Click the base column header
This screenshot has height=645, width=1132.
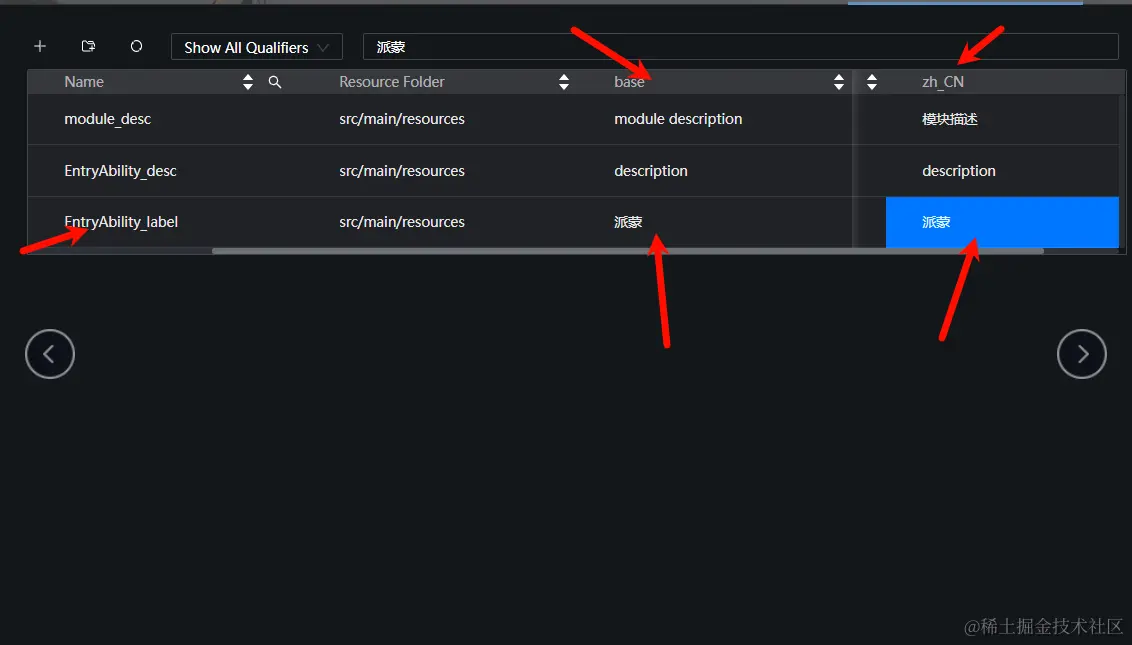point(629,82)
